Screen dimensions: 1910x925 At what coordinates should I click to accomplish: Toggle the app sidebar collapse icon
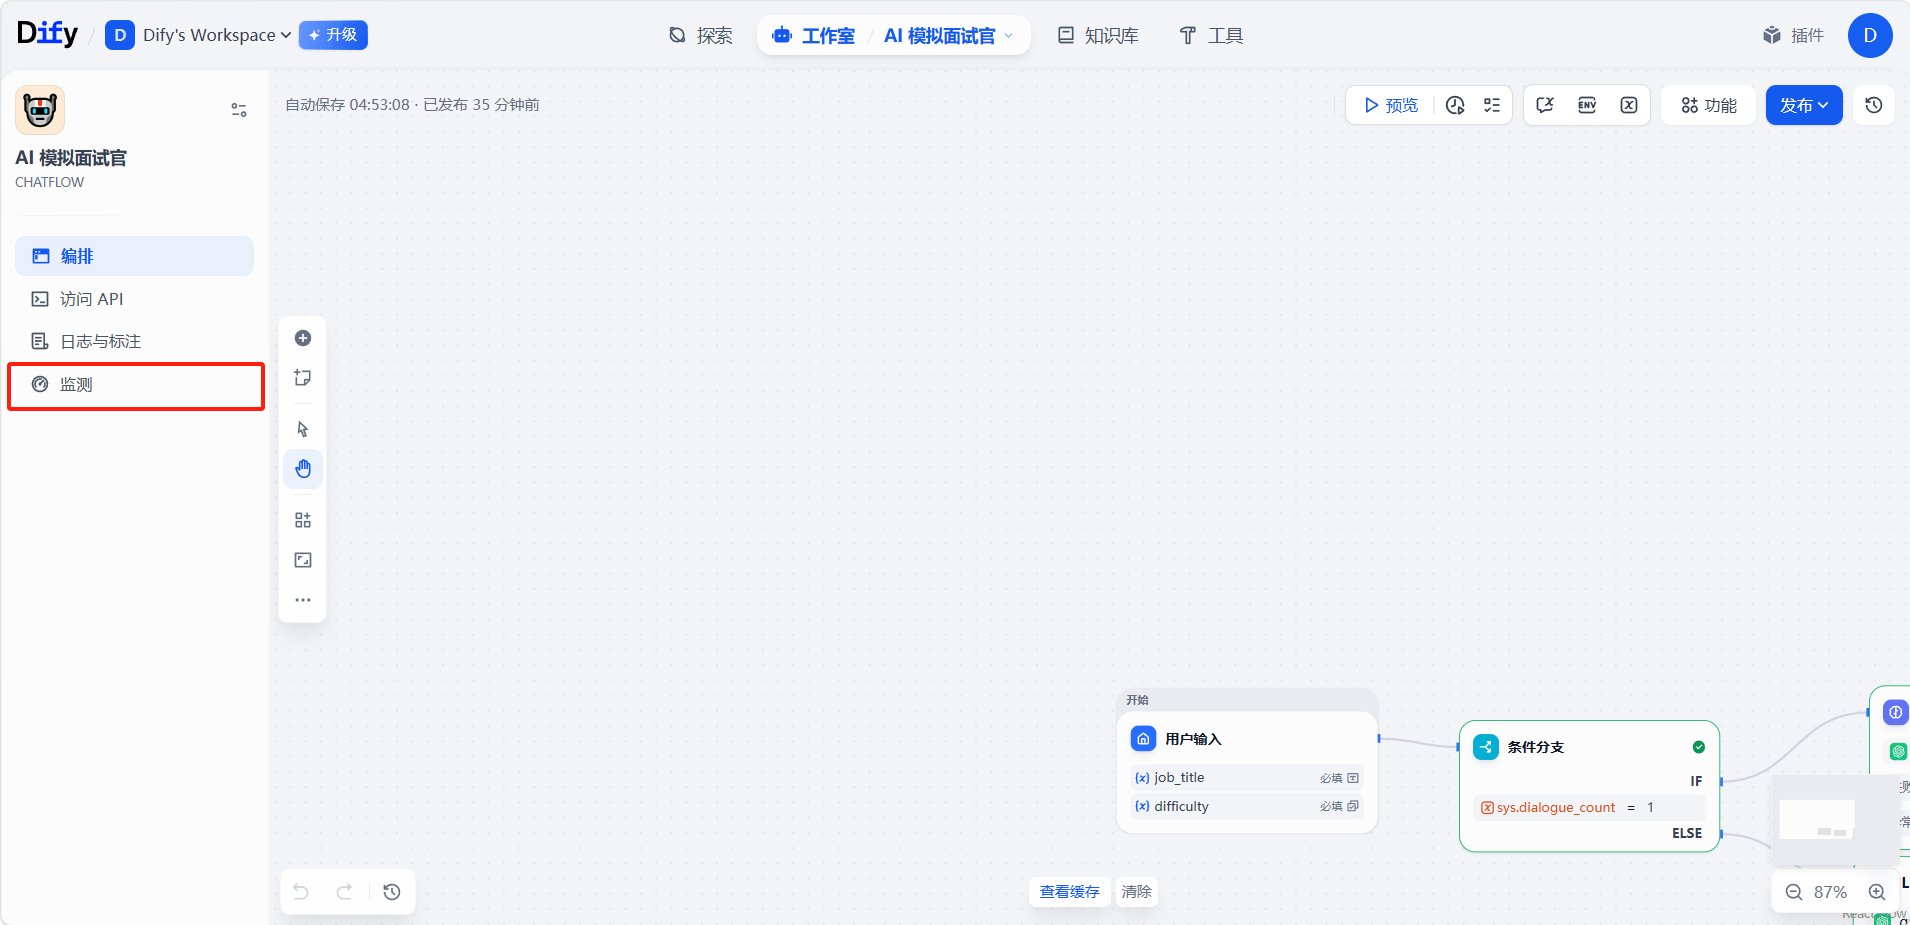(x=239, y=110)
